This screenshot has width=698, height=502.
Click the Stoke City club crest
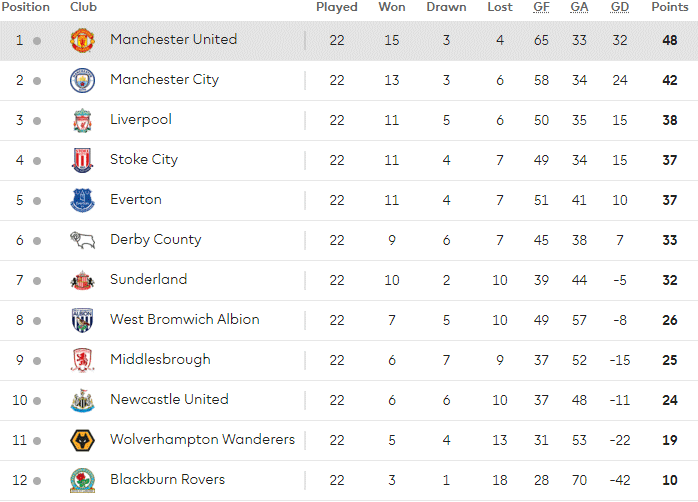click(82, 160)
